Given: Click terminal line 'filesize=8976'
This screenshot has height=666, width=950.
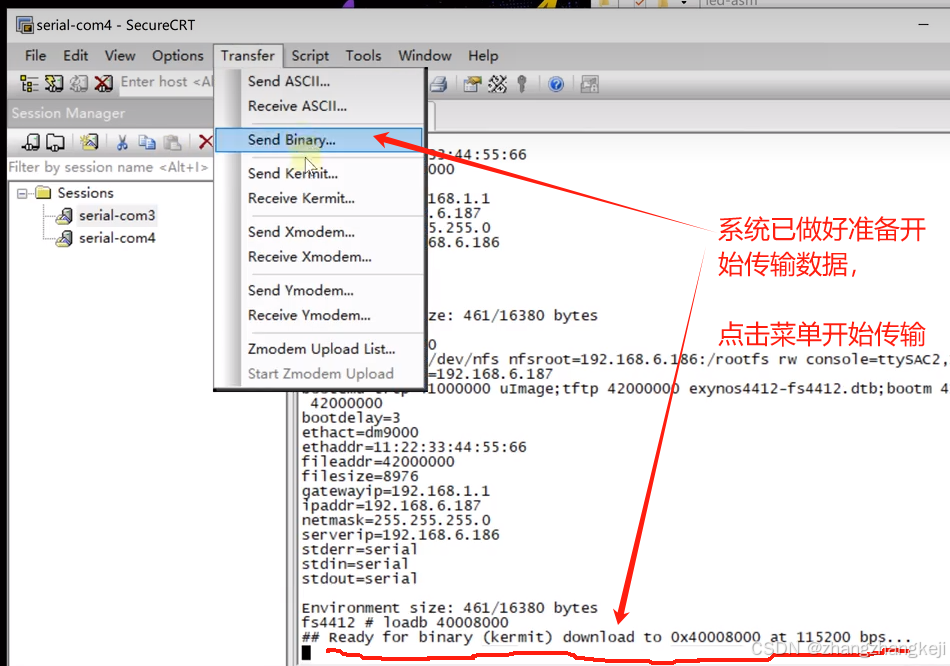Looking at the screenshot, I should click(360, 476).
